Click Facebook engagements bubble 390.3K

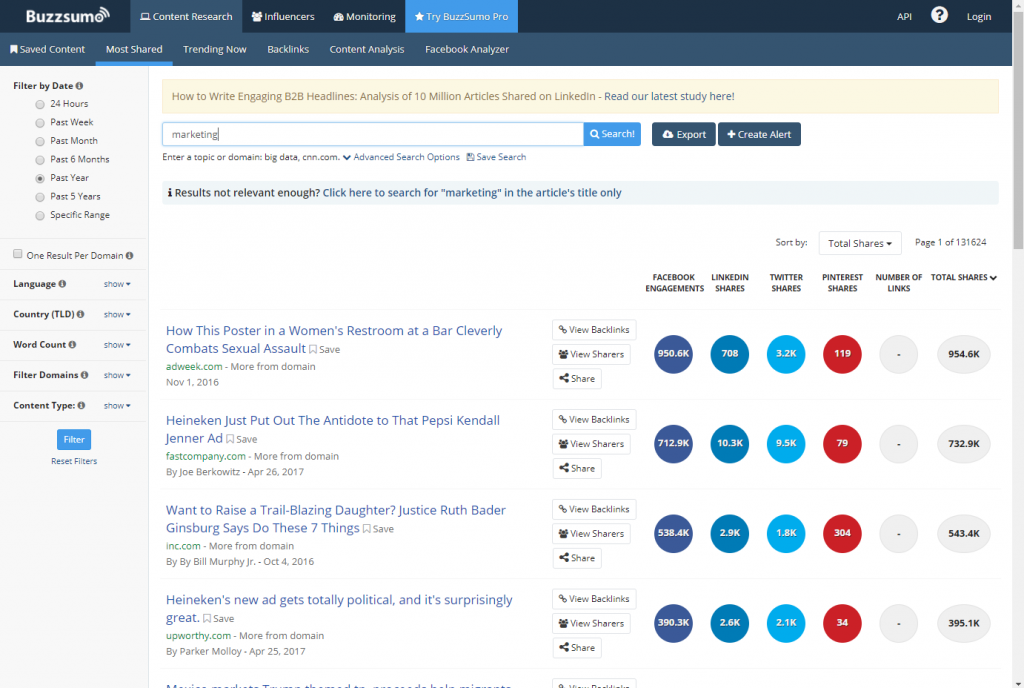[x=673, y=623]
